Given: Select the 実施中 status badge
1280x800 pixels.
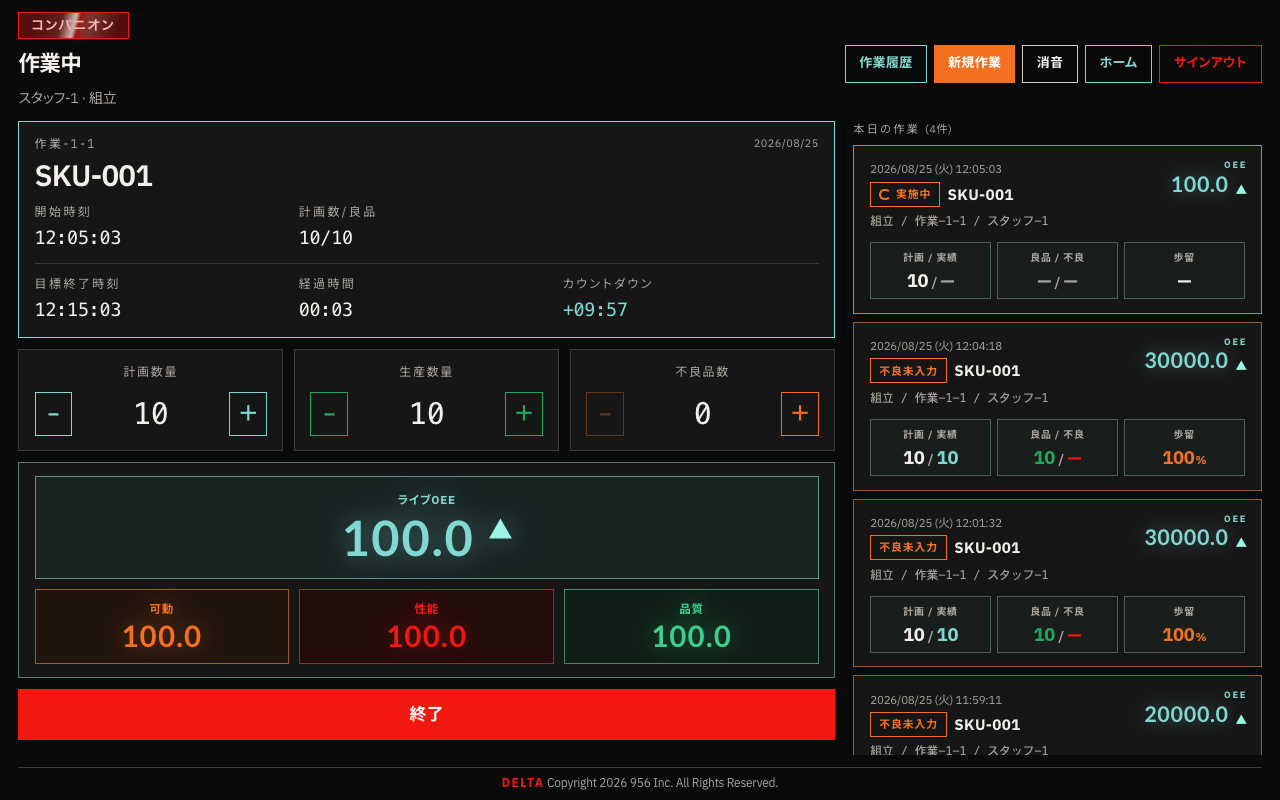Looking at the screenshot, I should pyautogui.click(x=905, y=194).
